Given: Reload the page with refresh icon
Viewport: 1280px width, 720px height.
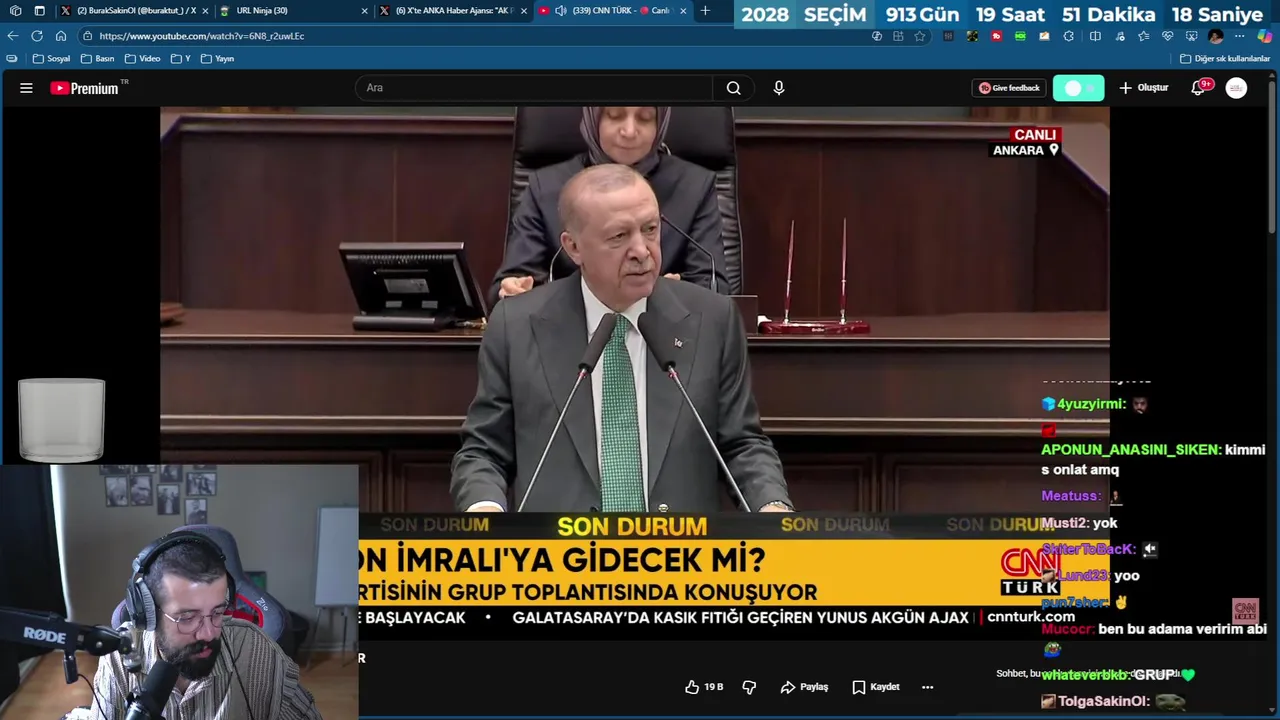Looking at the screenshot, I should (37, 36).
